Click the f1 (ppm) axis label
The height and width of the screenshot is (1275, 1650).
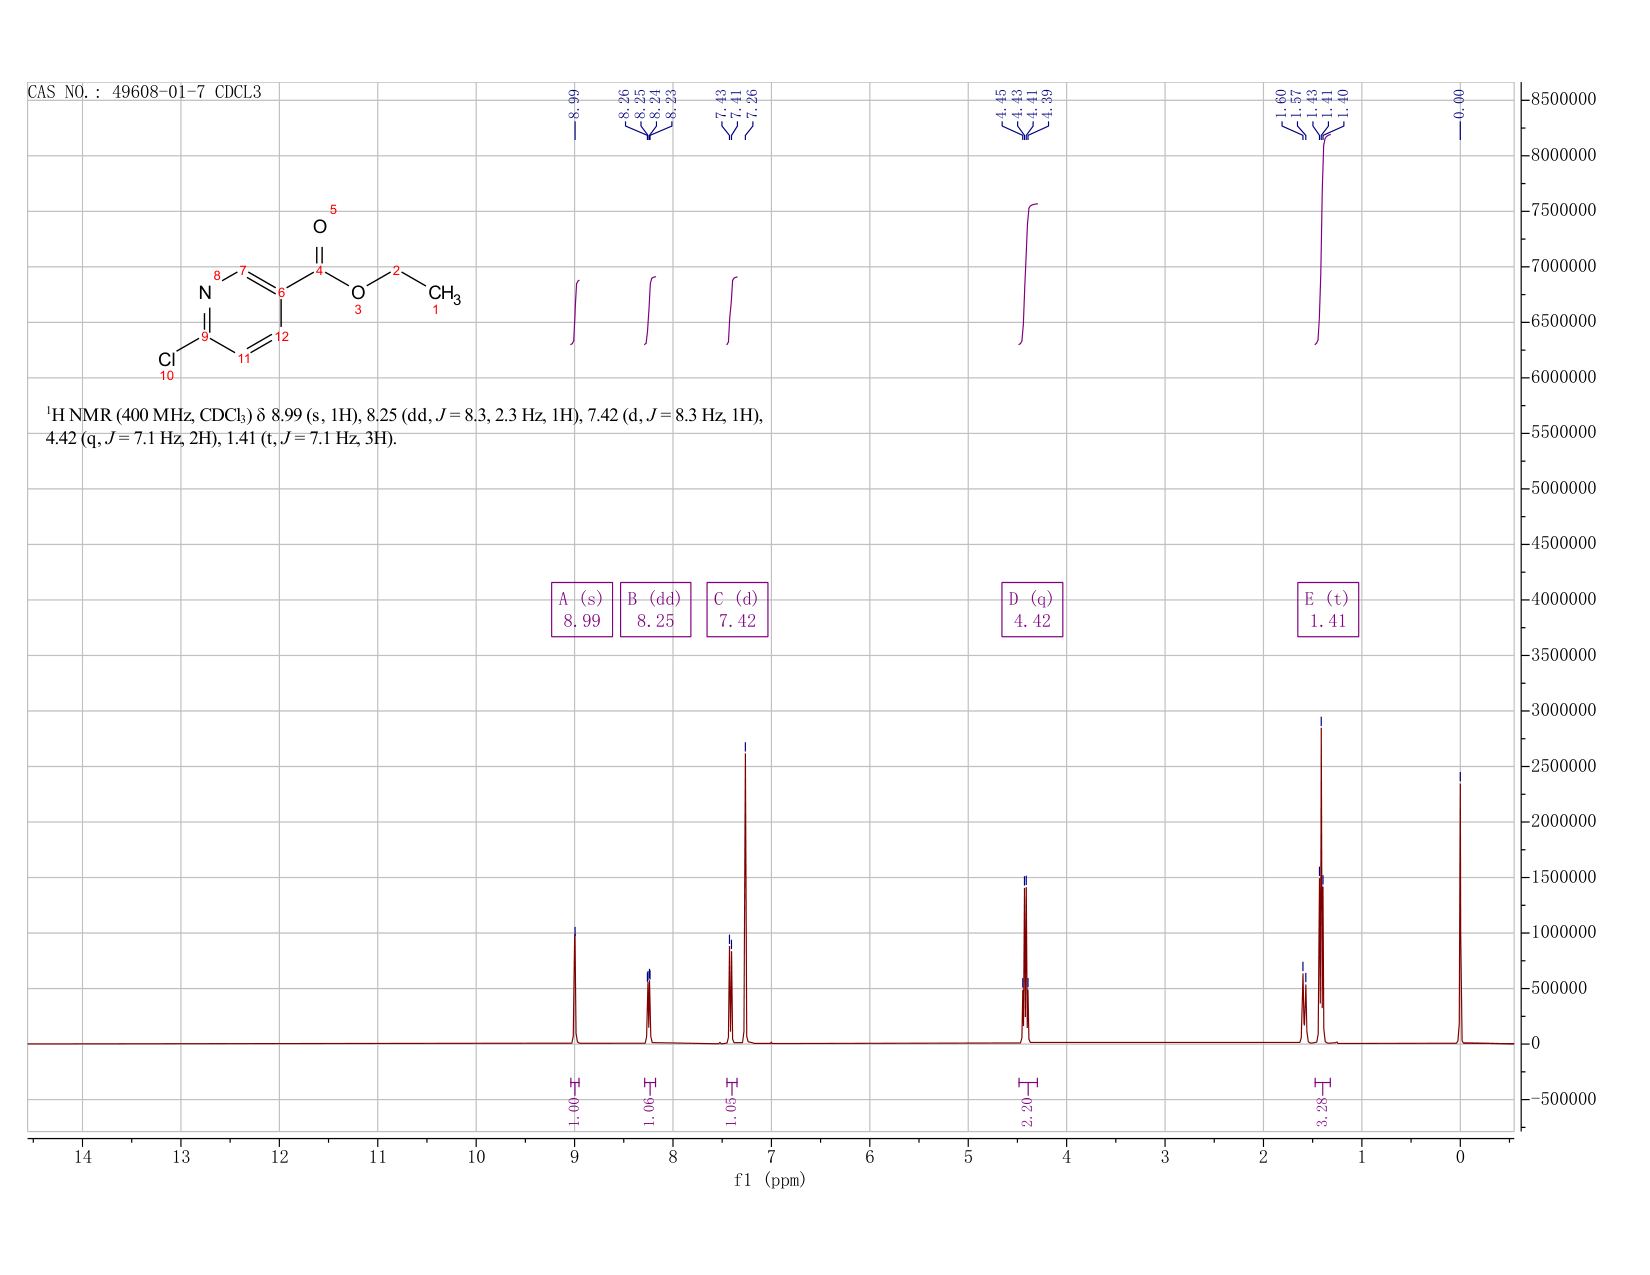(x=770, y=1180)
